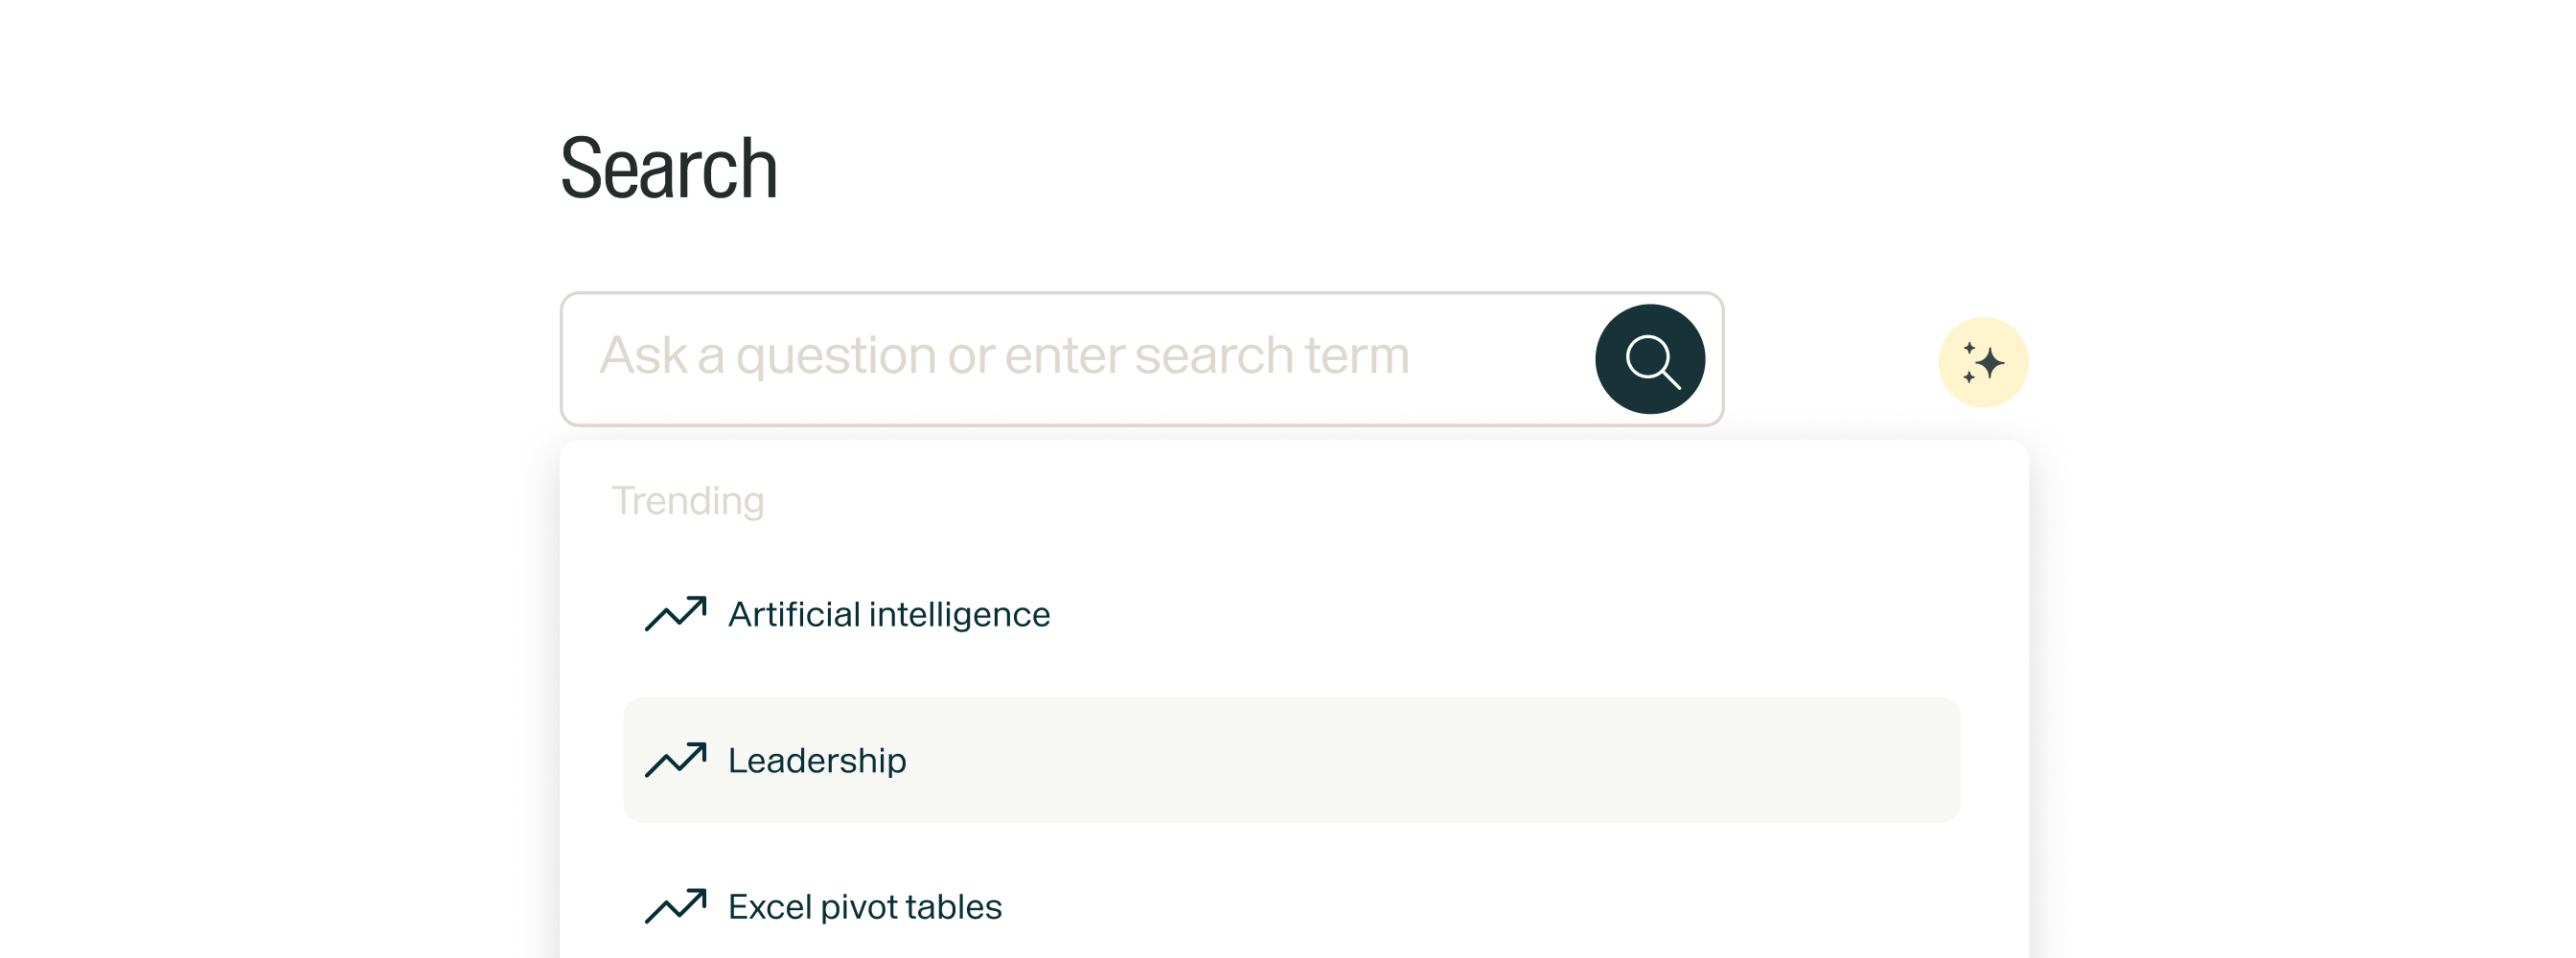The width and height of the screenshot is (2576, 958).
Task: Click the search box left border edge
Action: [562, 359]
